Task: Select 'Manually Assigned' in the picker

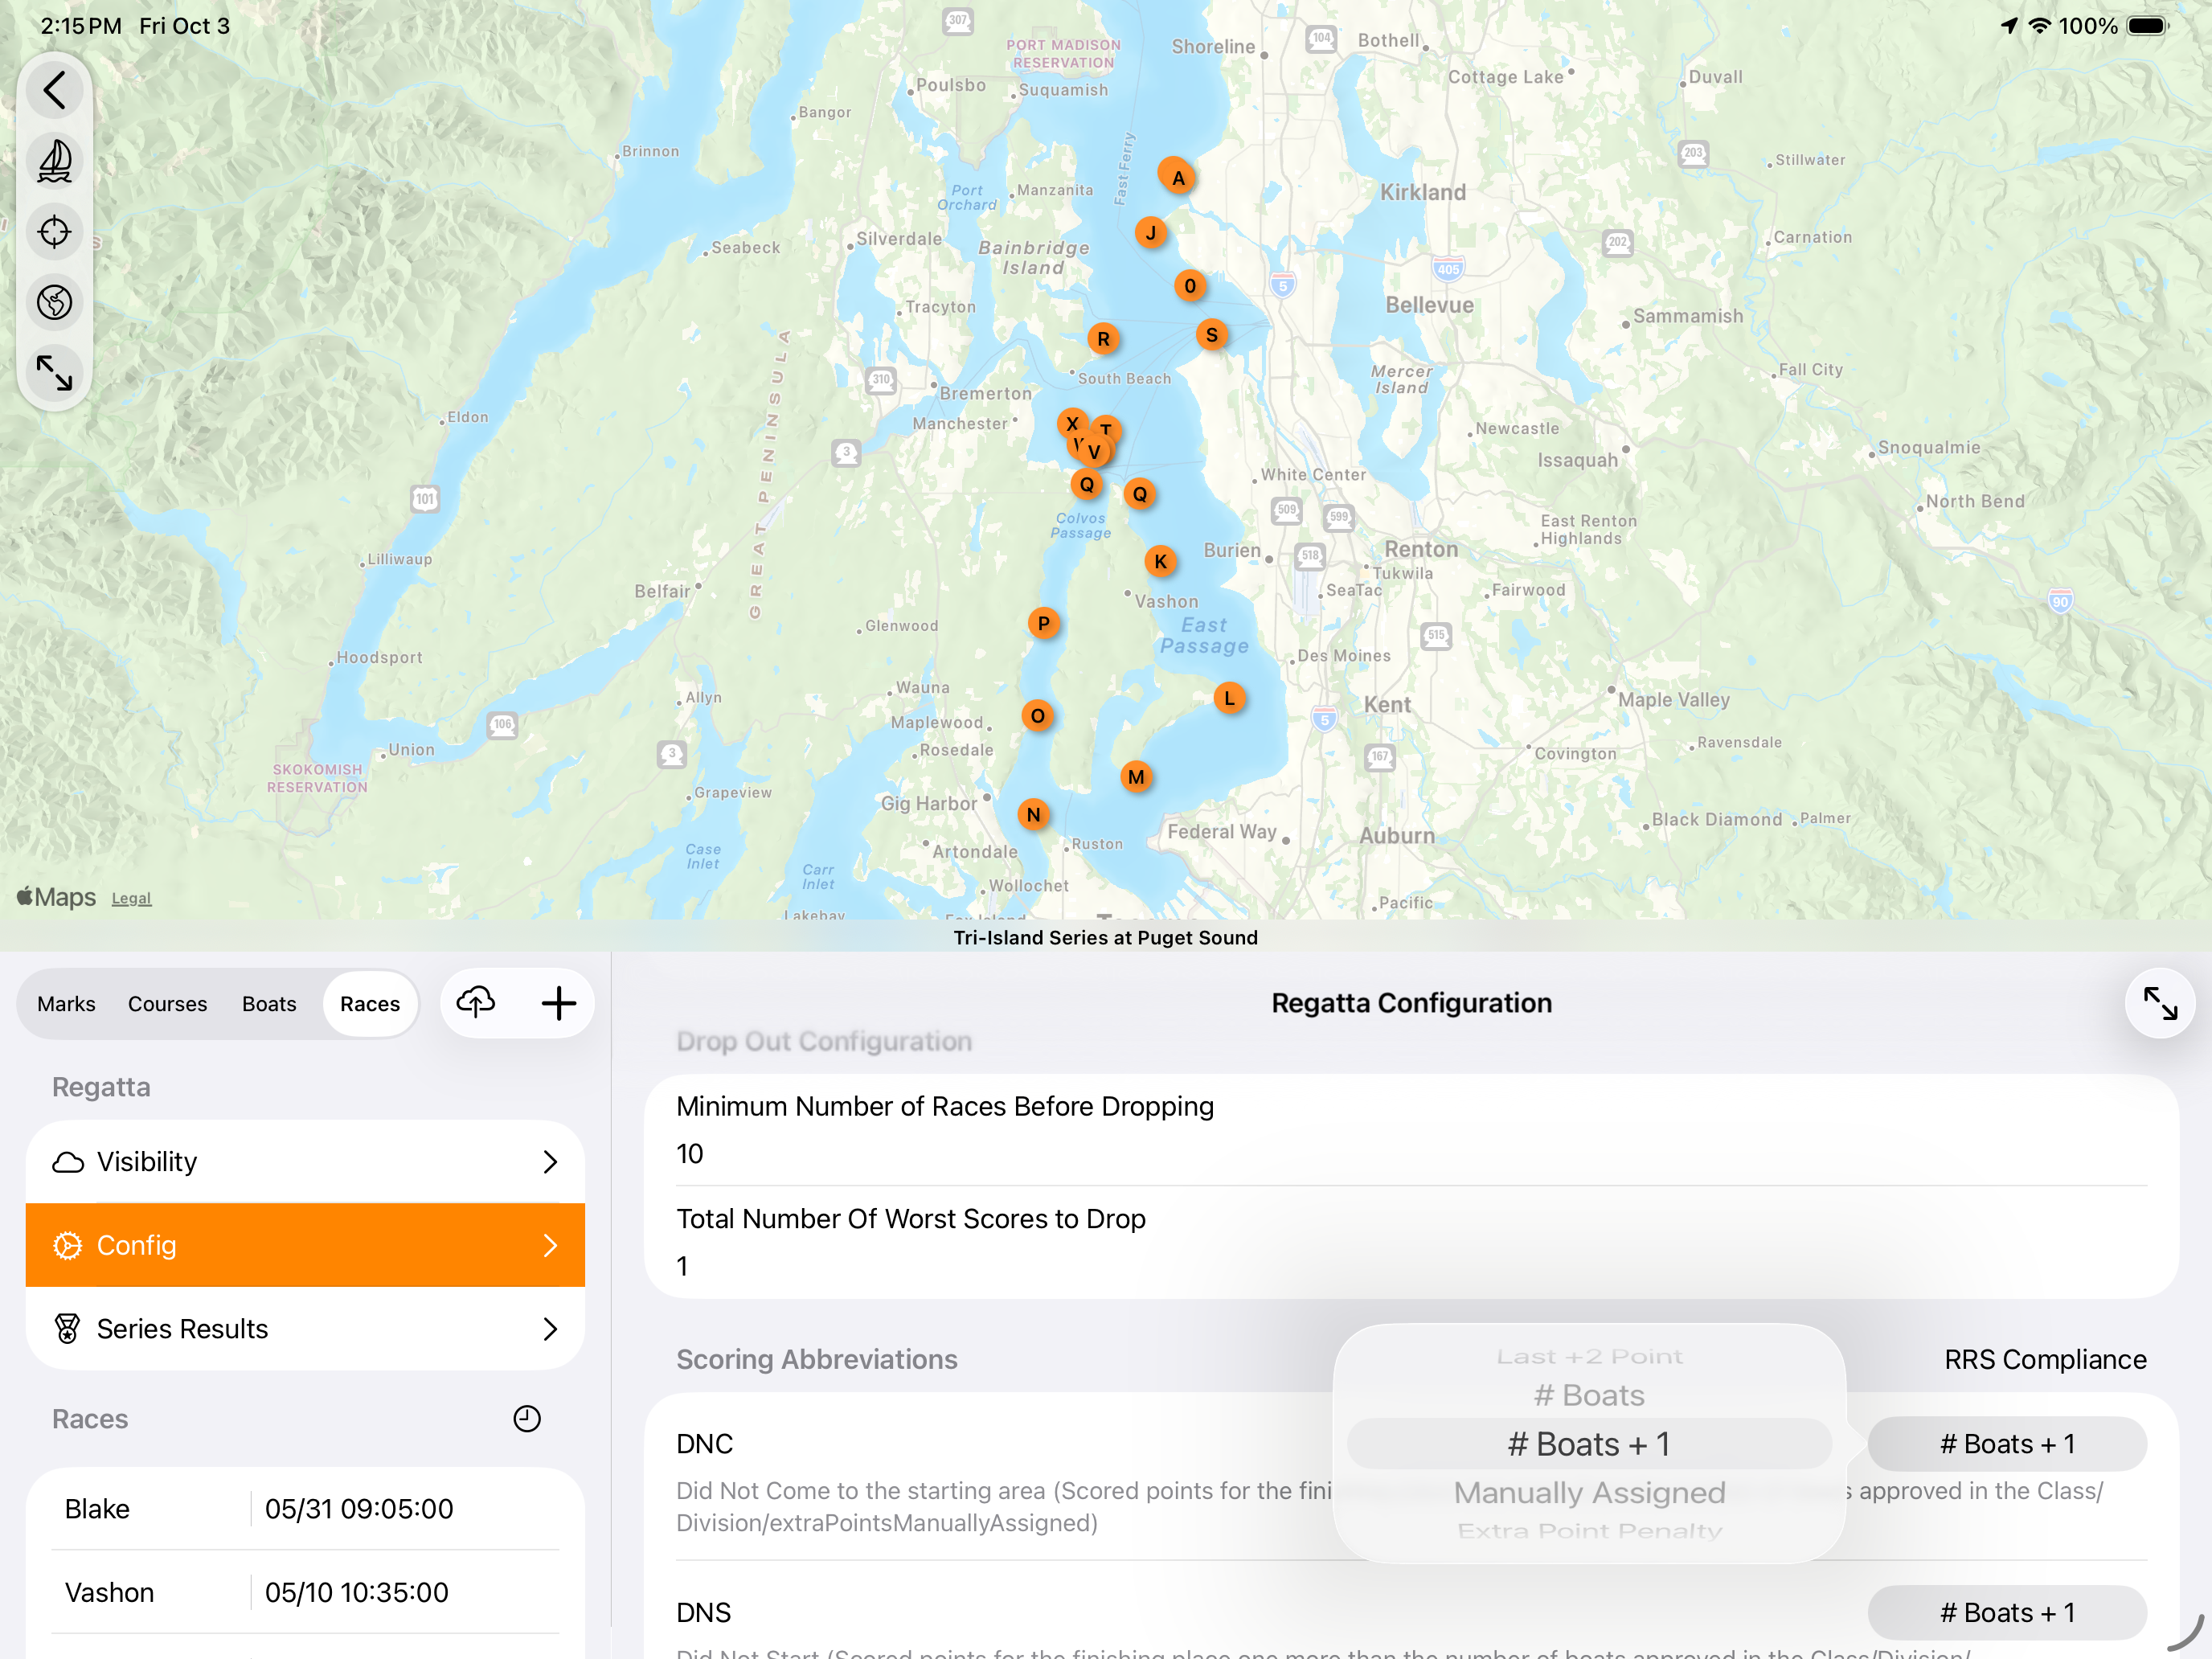Action: click(1589, 1493)
